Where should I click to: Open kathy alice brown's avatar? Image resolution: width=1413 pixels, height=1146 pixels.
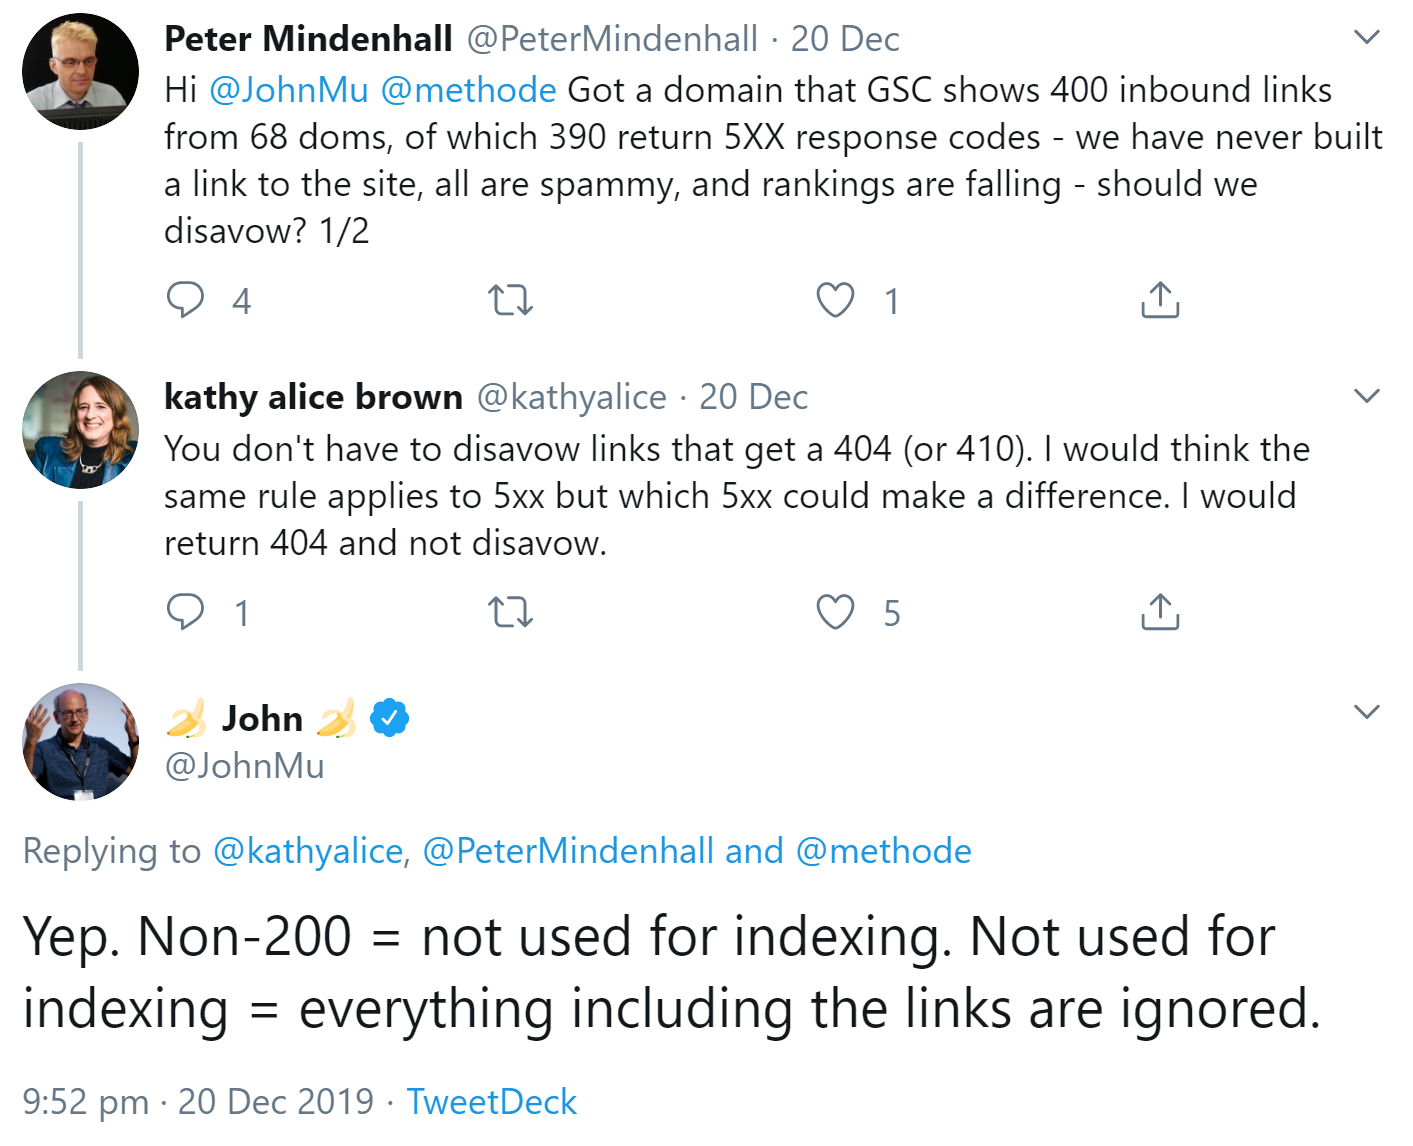click(81, 430)
